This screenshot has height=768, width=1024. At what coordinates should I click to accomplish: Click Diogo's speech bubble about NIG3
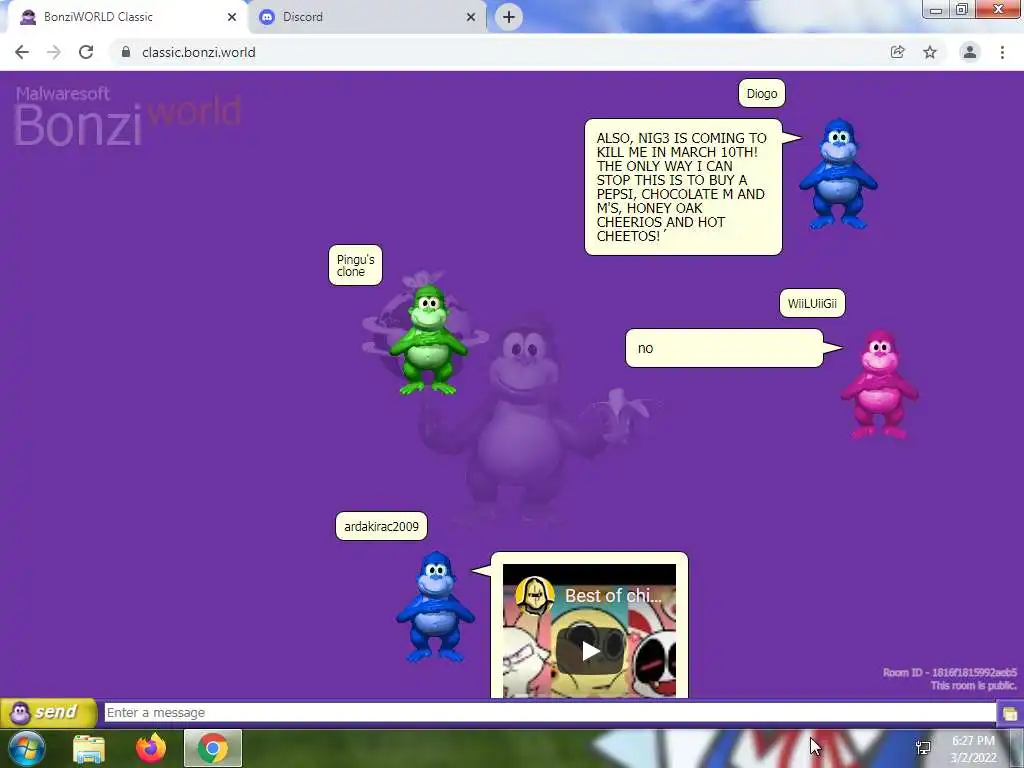coord(683,187)
